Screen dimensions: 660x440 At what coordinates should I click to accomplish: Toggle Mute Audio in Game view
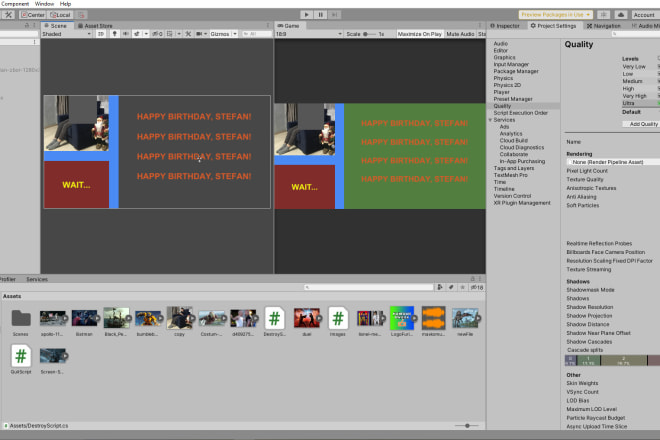(x=460, y=34)
